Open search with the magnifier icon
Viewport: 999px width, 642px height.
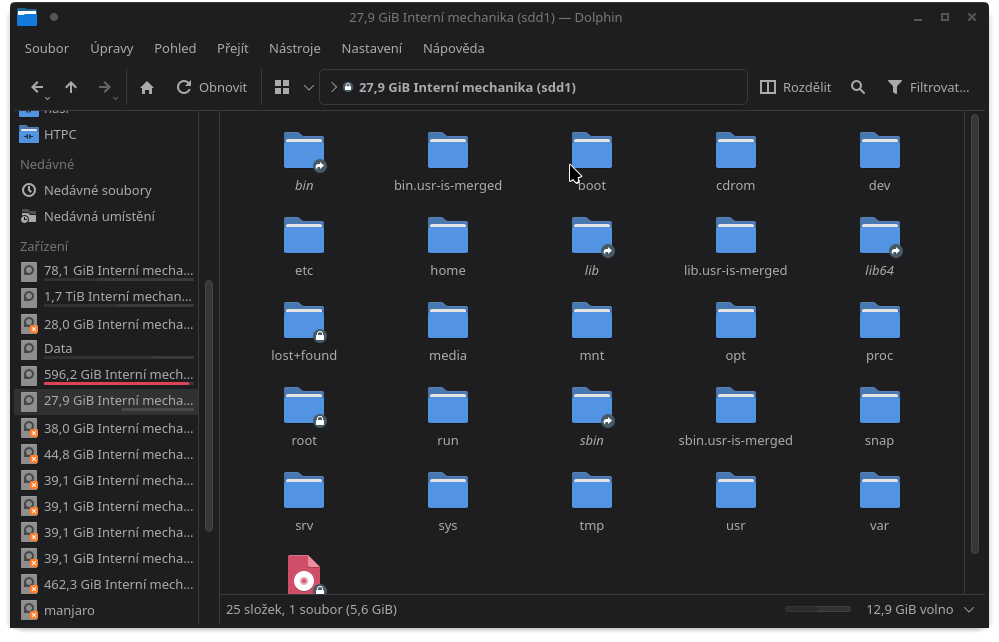858,87
